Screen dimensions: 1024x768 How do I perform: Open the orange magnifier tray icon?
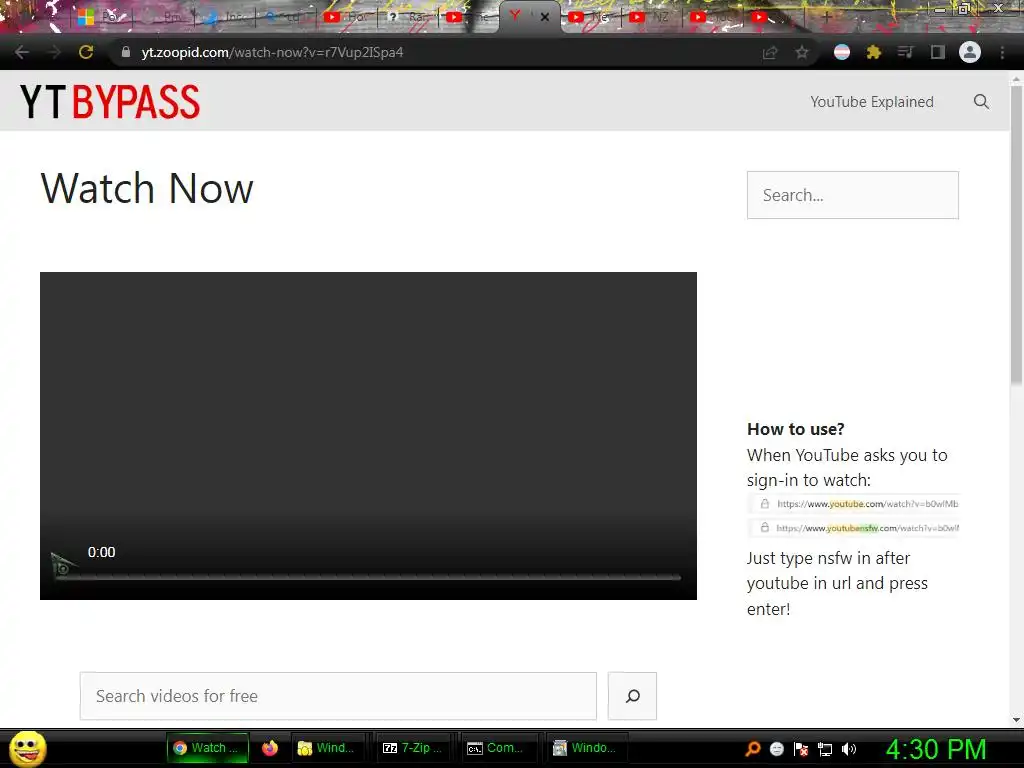click(x=753, y=748)
